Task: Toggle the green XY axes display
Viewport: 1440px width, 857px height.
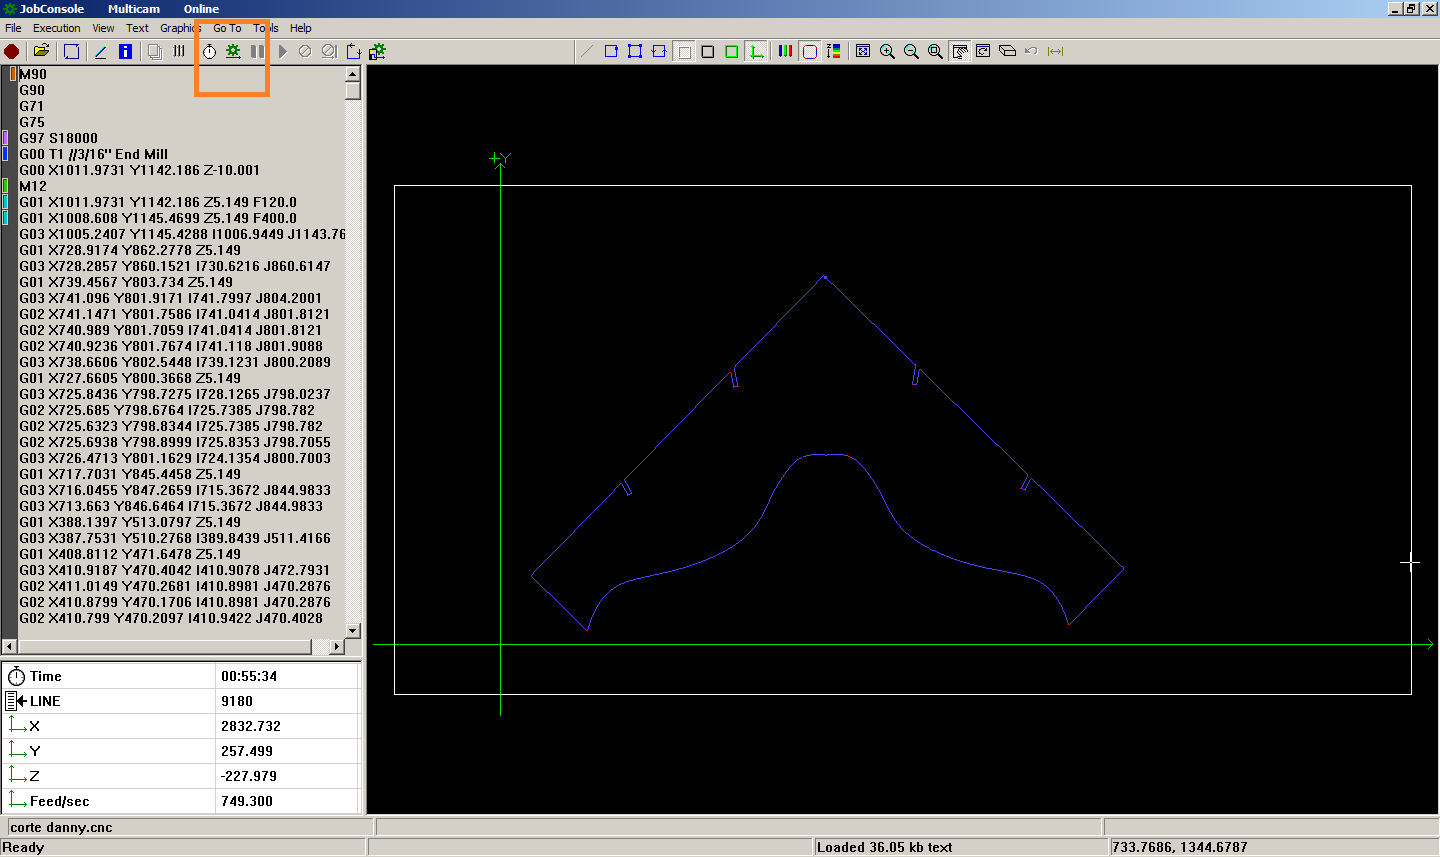Action: click(x=757, y=51)
